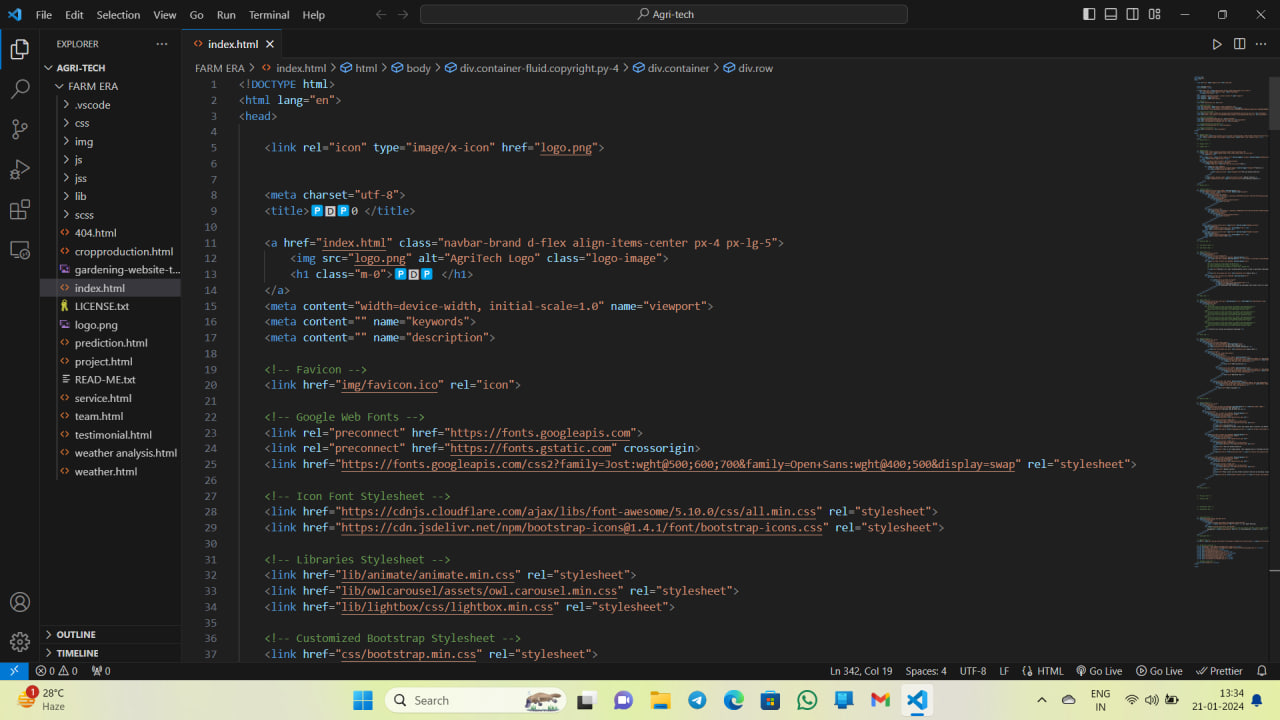The height and width of the screenshot is (720, 1280).
Task: Open prediction.html file
Action: pyautogui.click(x=110, y=343)
